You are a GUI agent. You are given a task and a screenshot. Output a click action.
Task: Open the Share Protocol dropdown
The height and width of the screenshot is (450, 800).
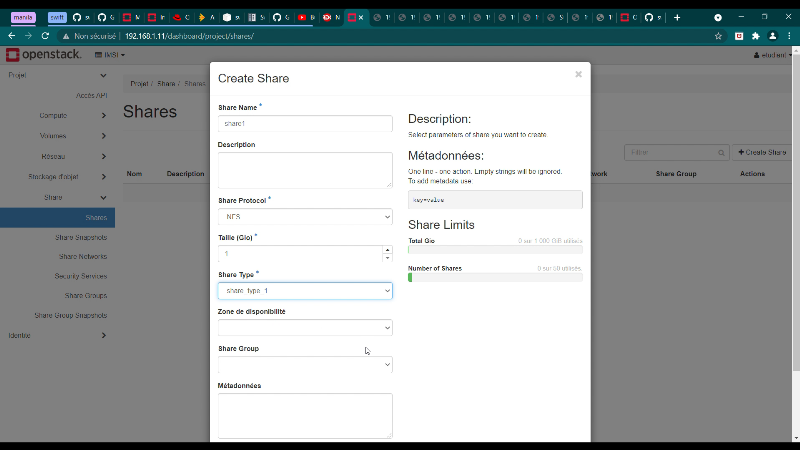305,216
